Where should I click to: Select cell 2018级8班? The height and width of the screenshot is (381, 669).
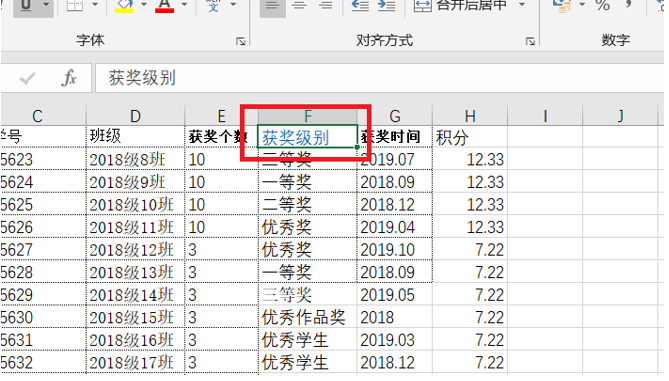click(135, 159)
